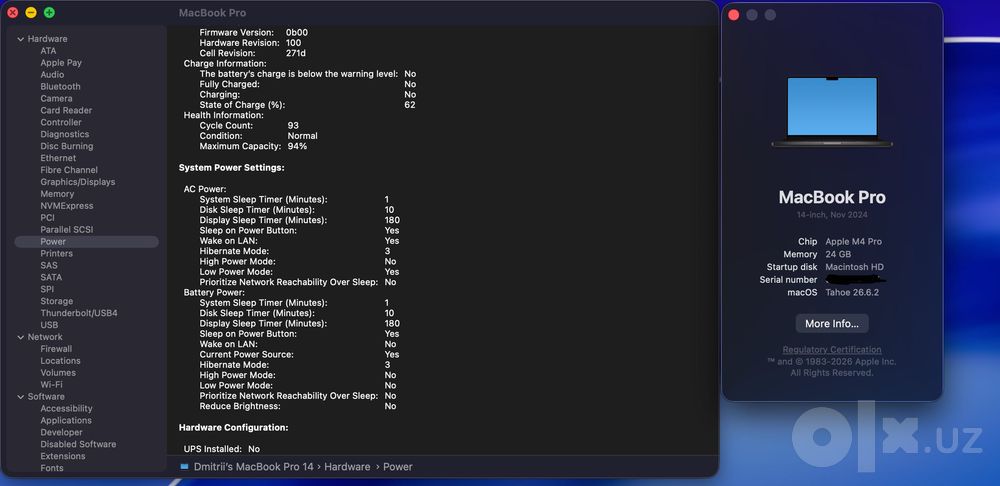The height and width of the screenshot is (486, 1000).
Task: Click the Maximum Capacity value 94%
Action: click(x=297, y=146)
